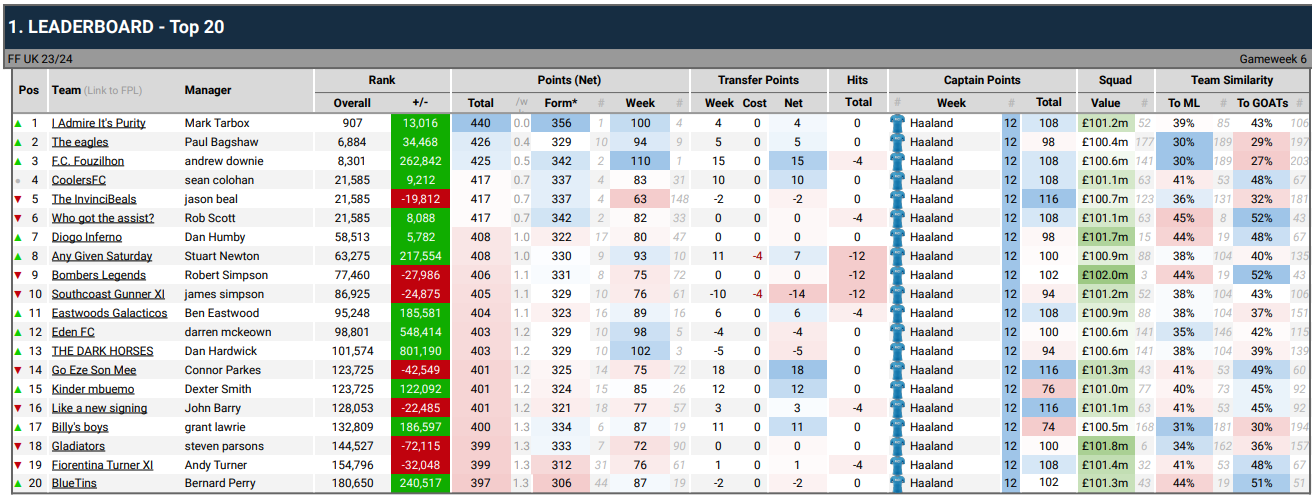Click the green up arrow beside position 20
1312x495 pixels.
17,484
